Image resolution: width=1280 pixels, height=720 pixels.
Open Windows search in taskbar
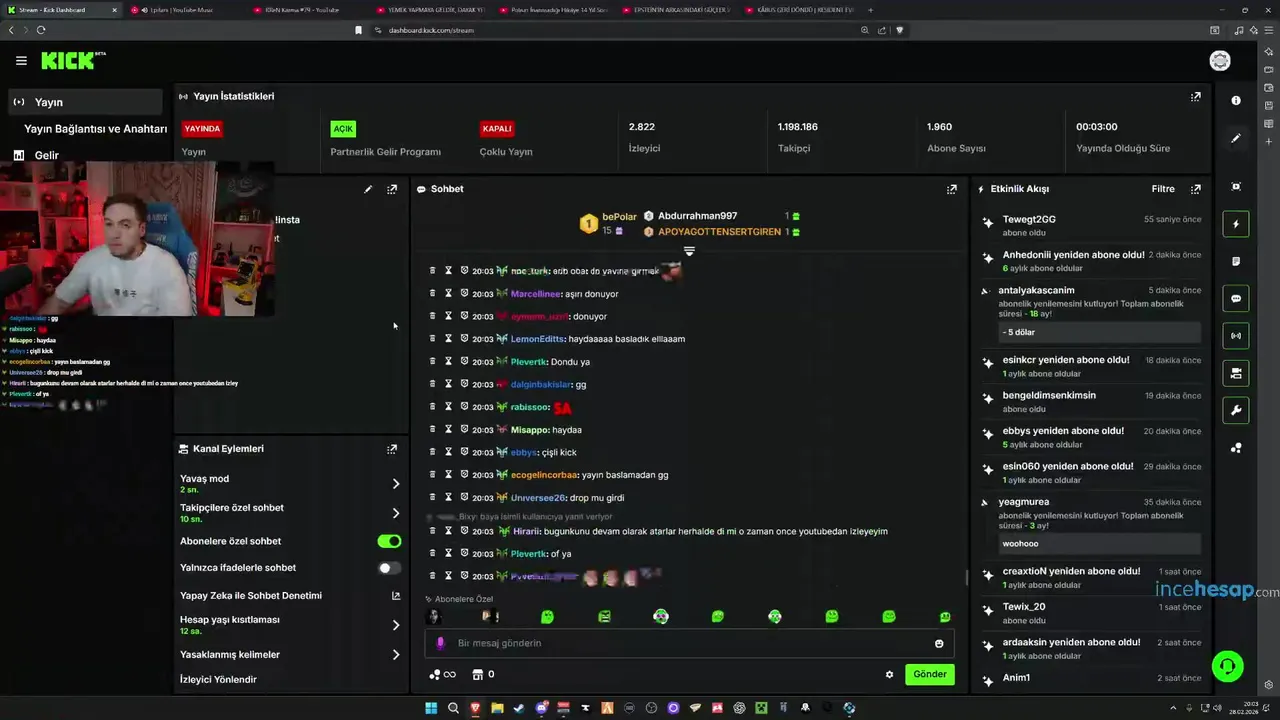[x=453, y=708]
